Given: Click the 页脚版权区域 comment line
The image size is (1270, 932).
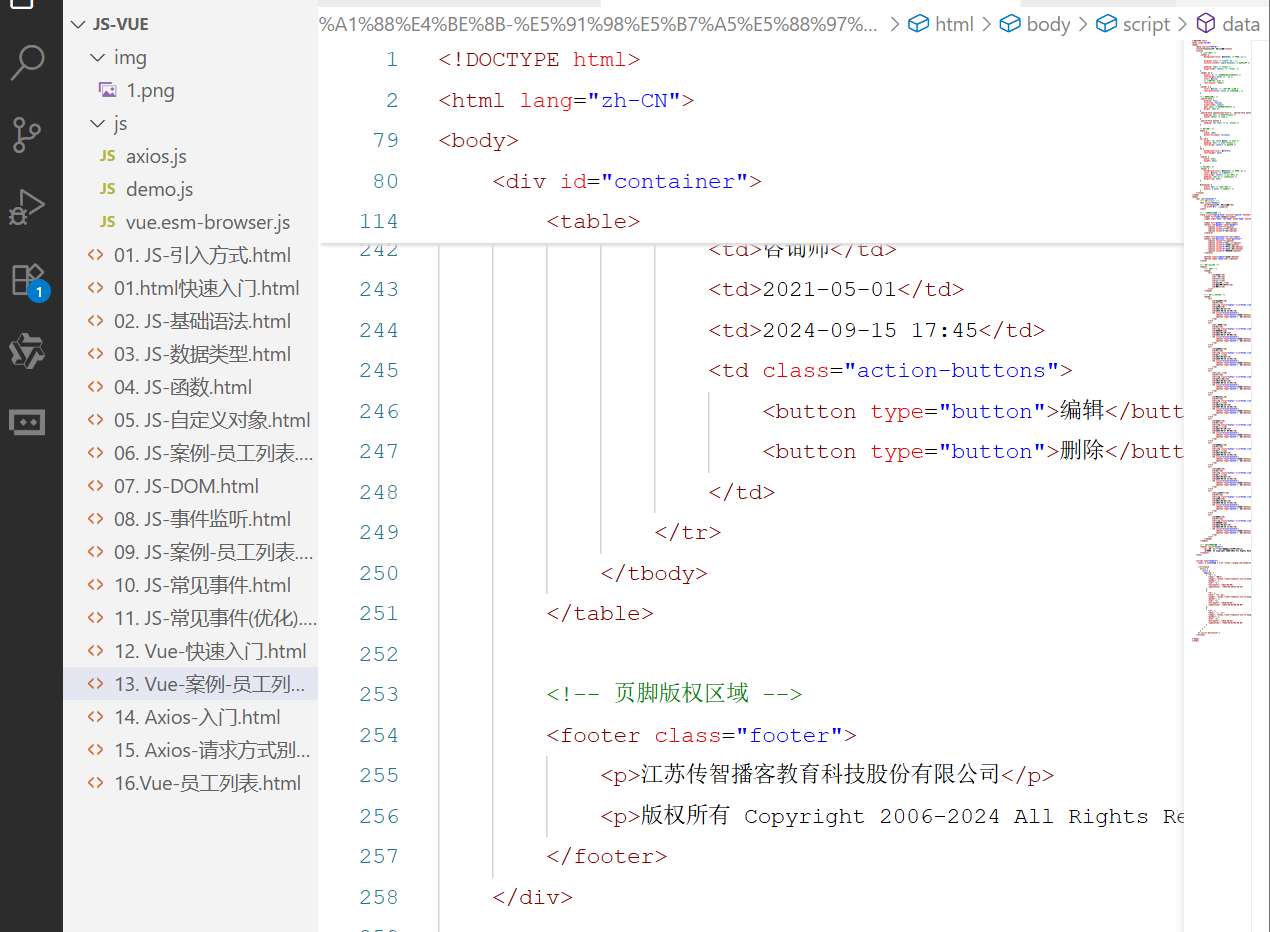Looking at the screenshot, I should click(674, 694).
